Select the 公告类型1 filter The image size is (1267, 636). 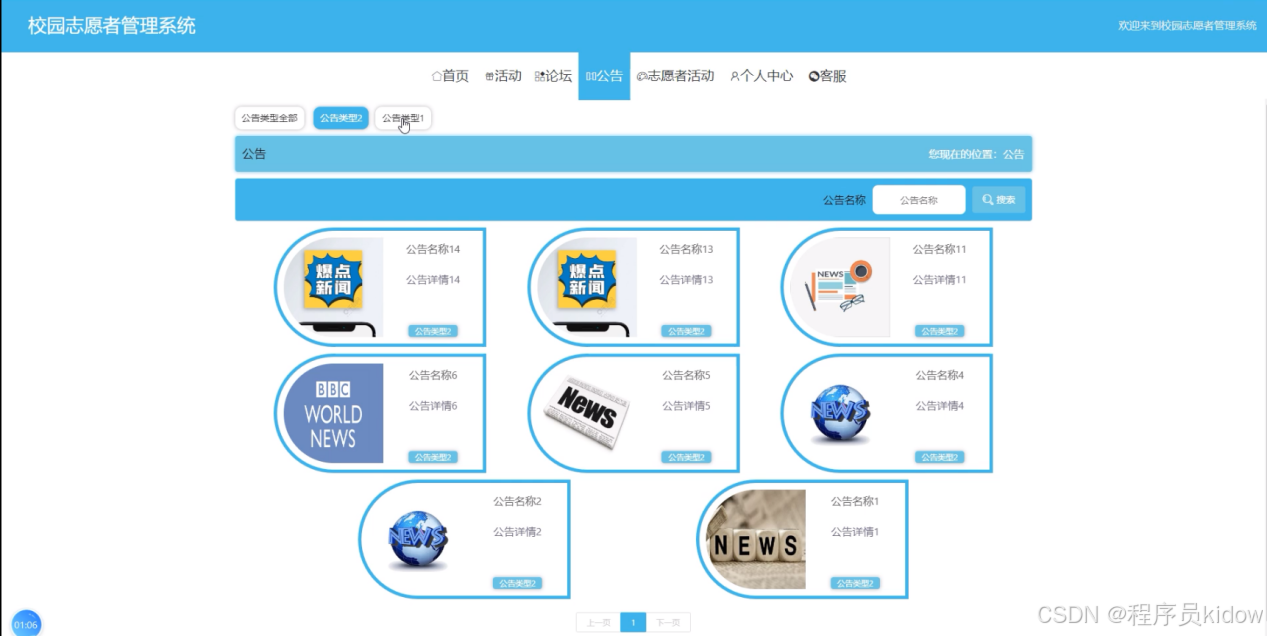pyautogui.click(x=402, y=117)
